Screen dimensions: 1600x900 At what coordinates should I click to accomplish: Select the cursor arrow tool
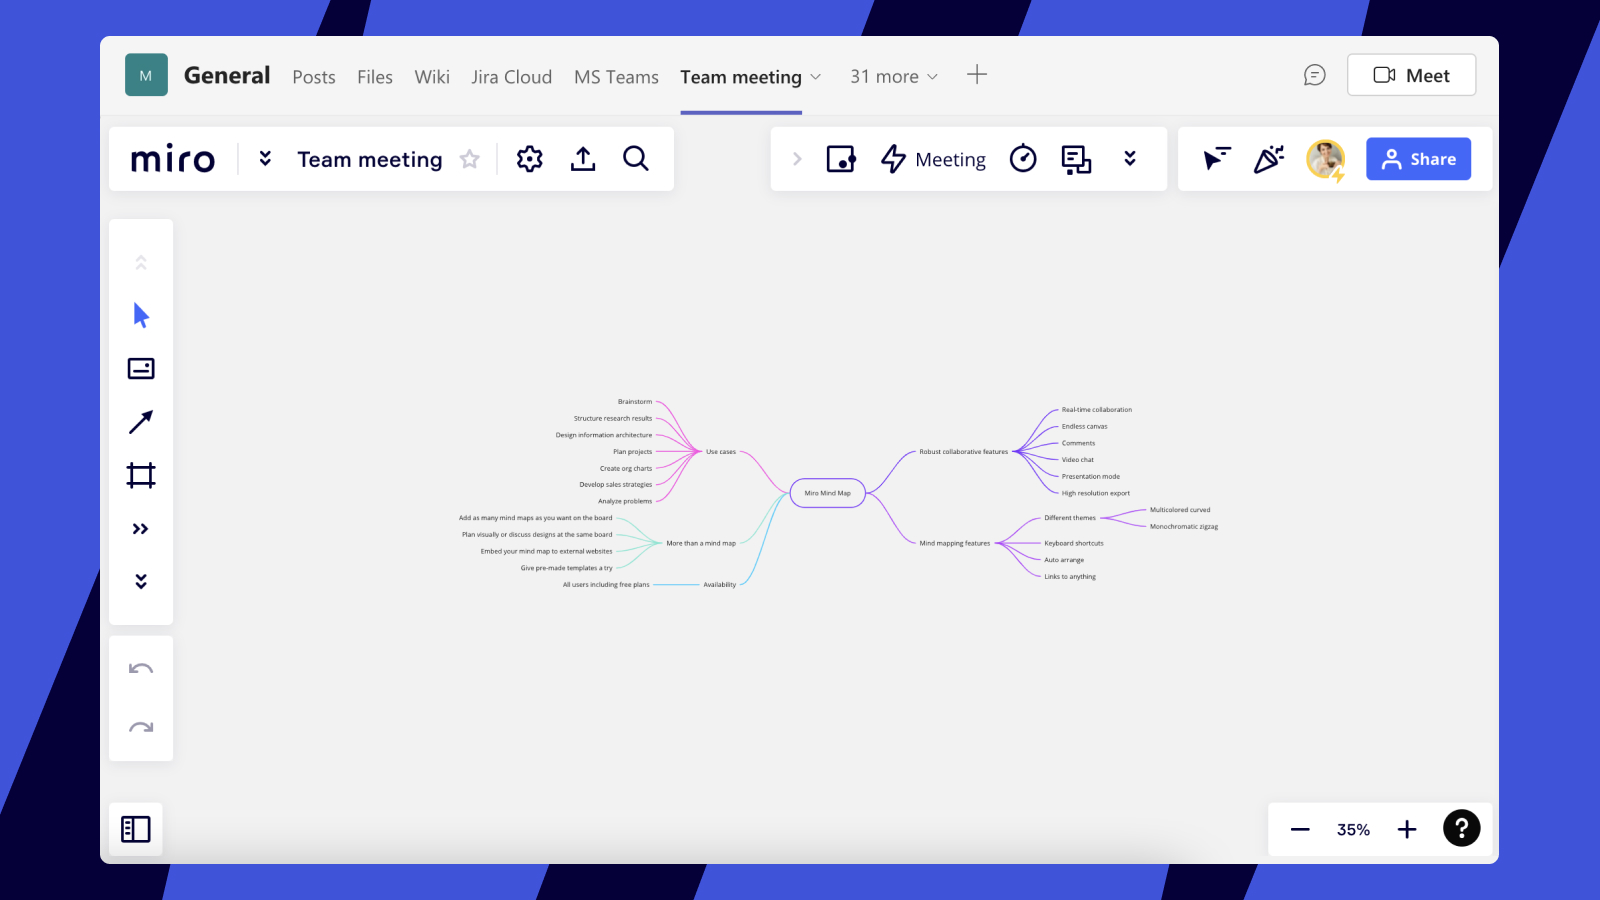141,316
